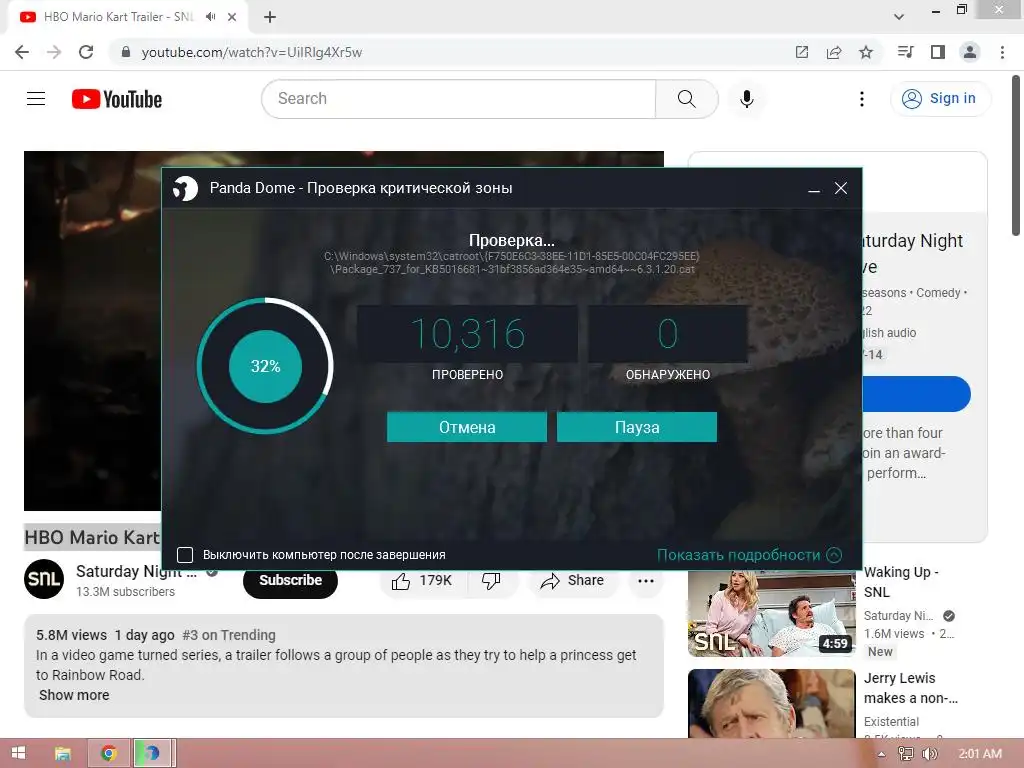Switch to Chrome in taskbar
Viewport: 1024px width, 768px height.
click(x=108, y=753)
